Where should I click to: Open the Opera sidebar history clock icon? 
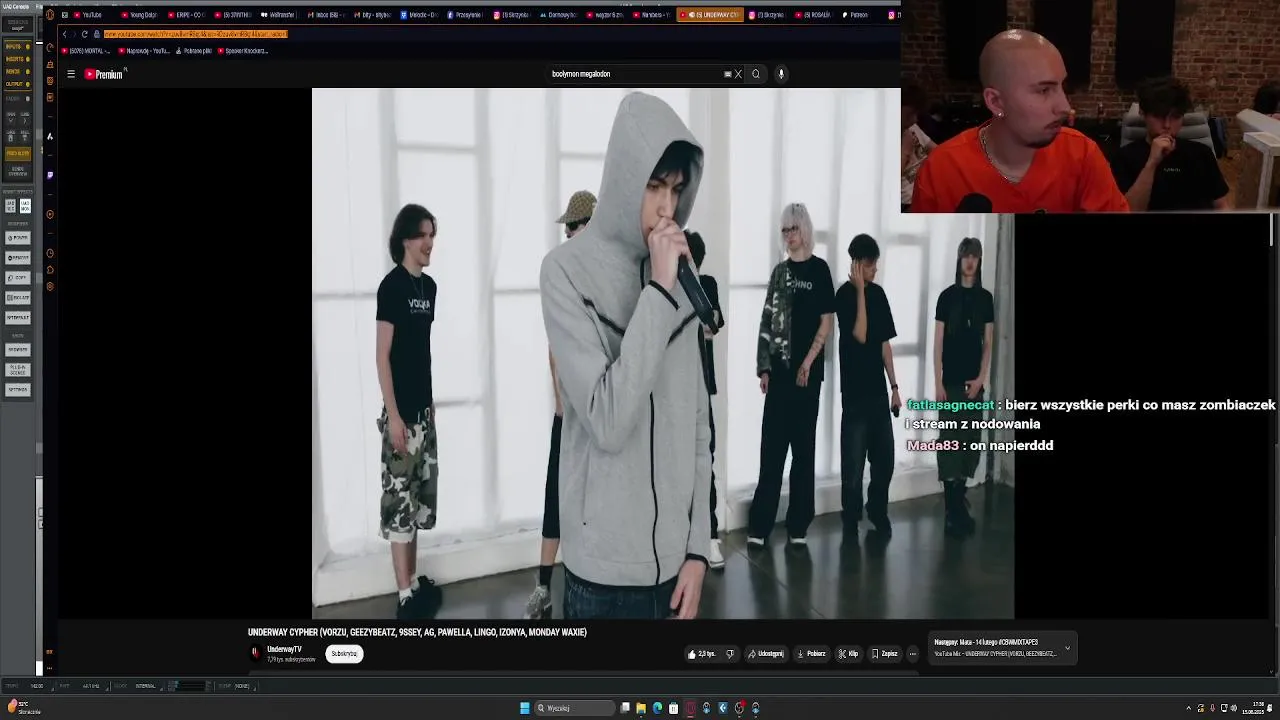pyautogui.click(x=50, y=253)
